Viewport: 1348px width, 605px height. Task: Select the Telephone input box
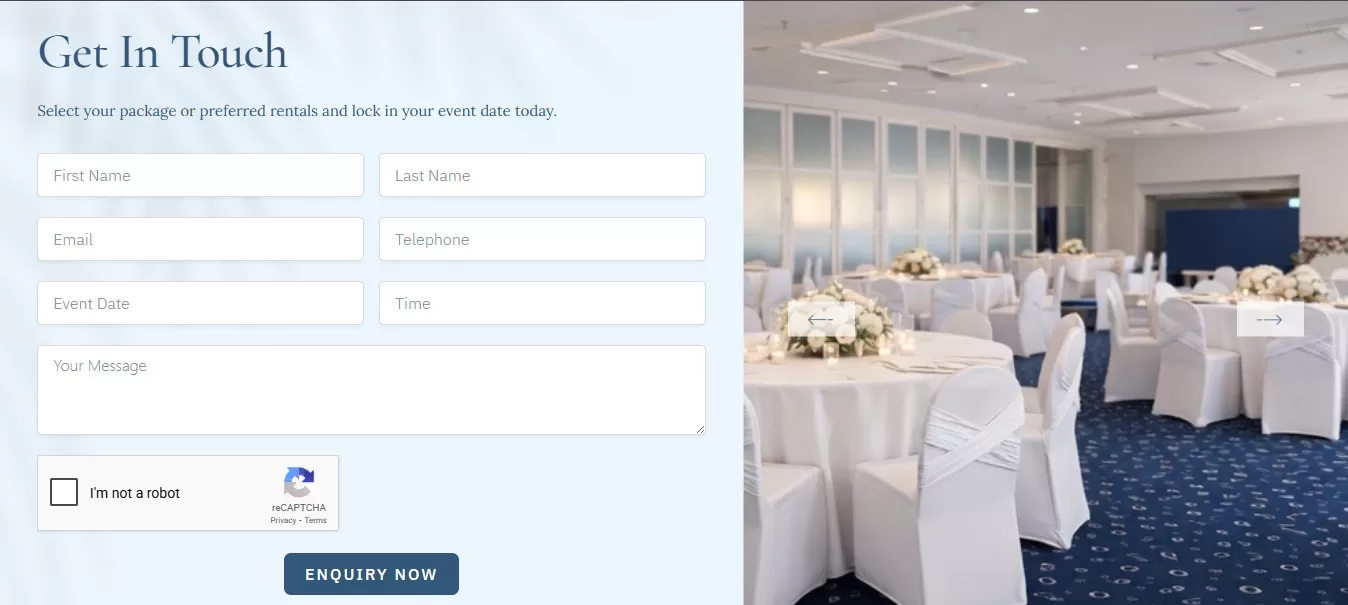pos(542,239)
